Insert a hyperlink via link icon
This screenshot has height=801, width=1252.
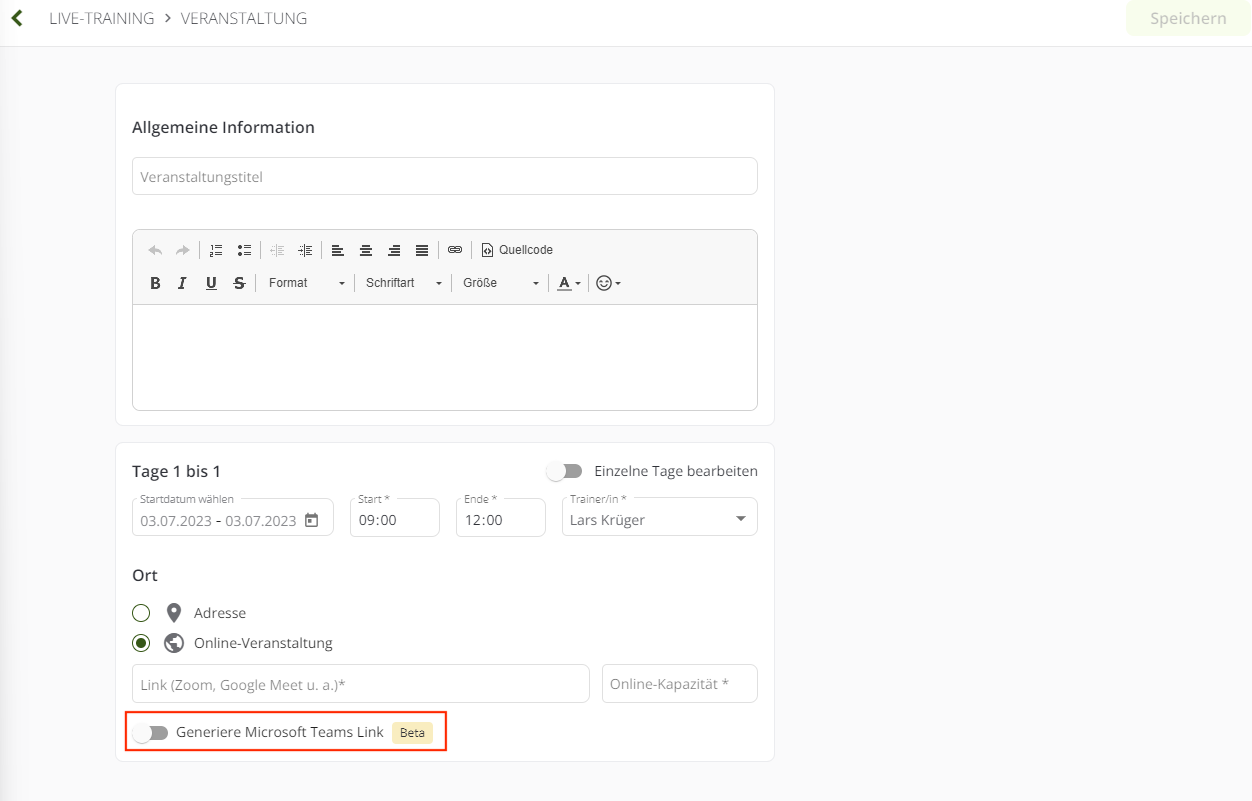click(x=455, y=250)
